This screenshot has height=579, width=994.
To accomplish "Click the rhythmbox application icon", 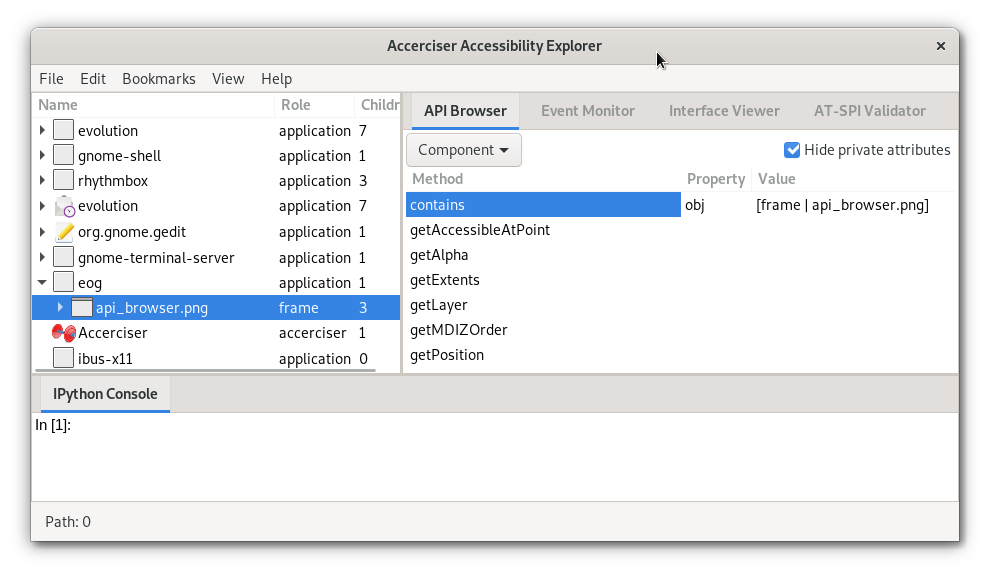I will point(64,181).
